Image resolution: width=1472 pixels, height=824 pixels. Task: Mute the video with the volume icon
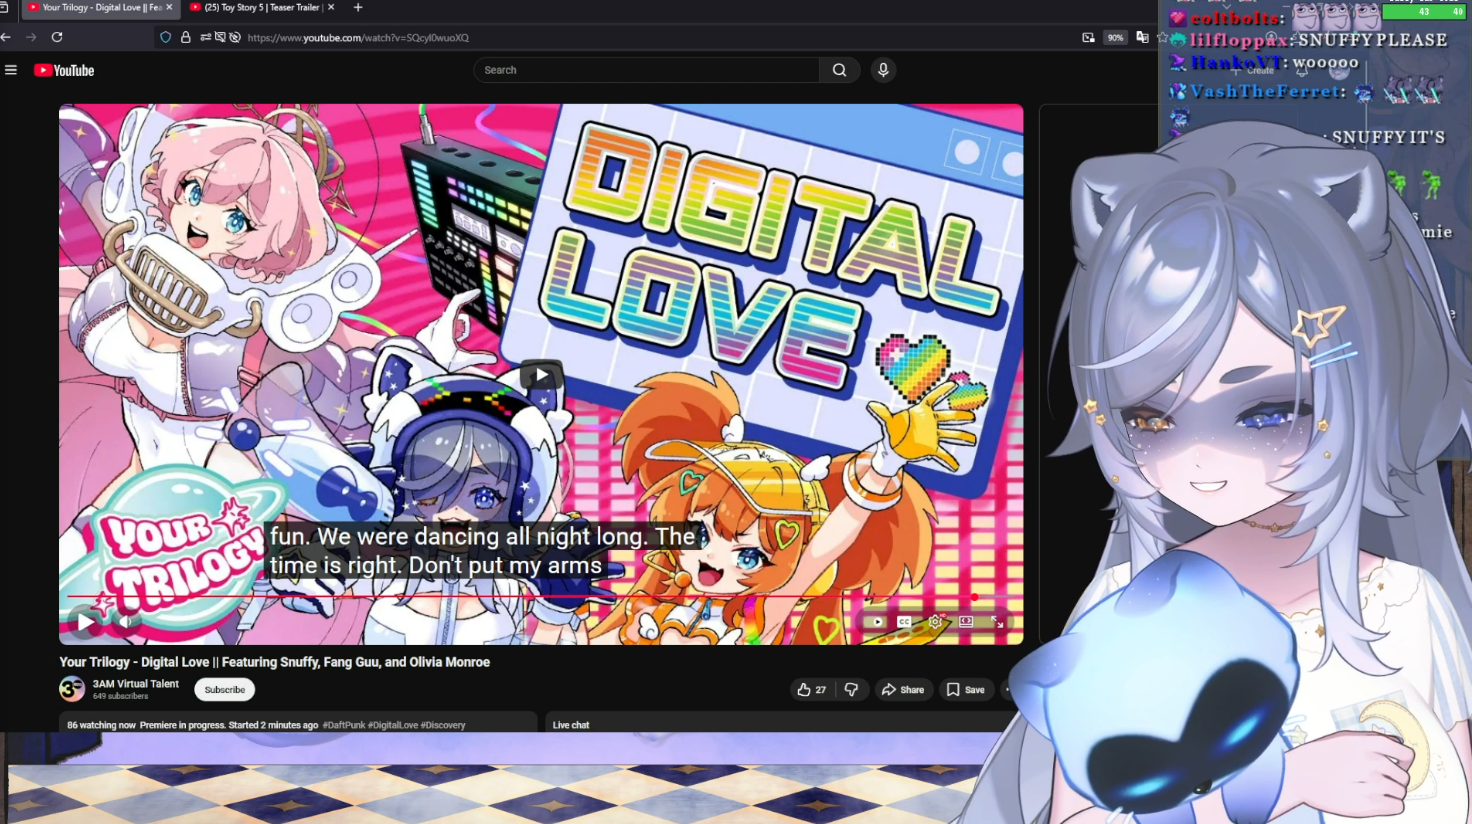click(x=126, y=621)
